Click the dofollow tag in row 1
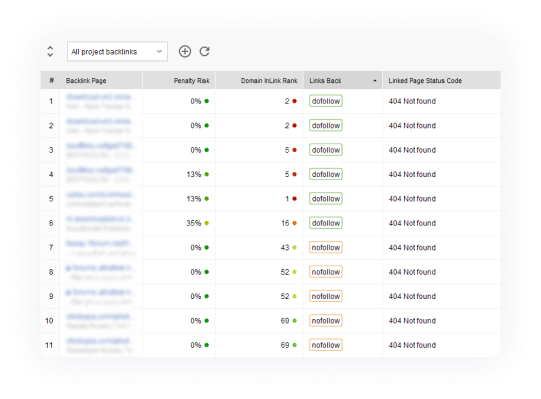The height and width of the screenshot is (399, 541). [326, 101]
